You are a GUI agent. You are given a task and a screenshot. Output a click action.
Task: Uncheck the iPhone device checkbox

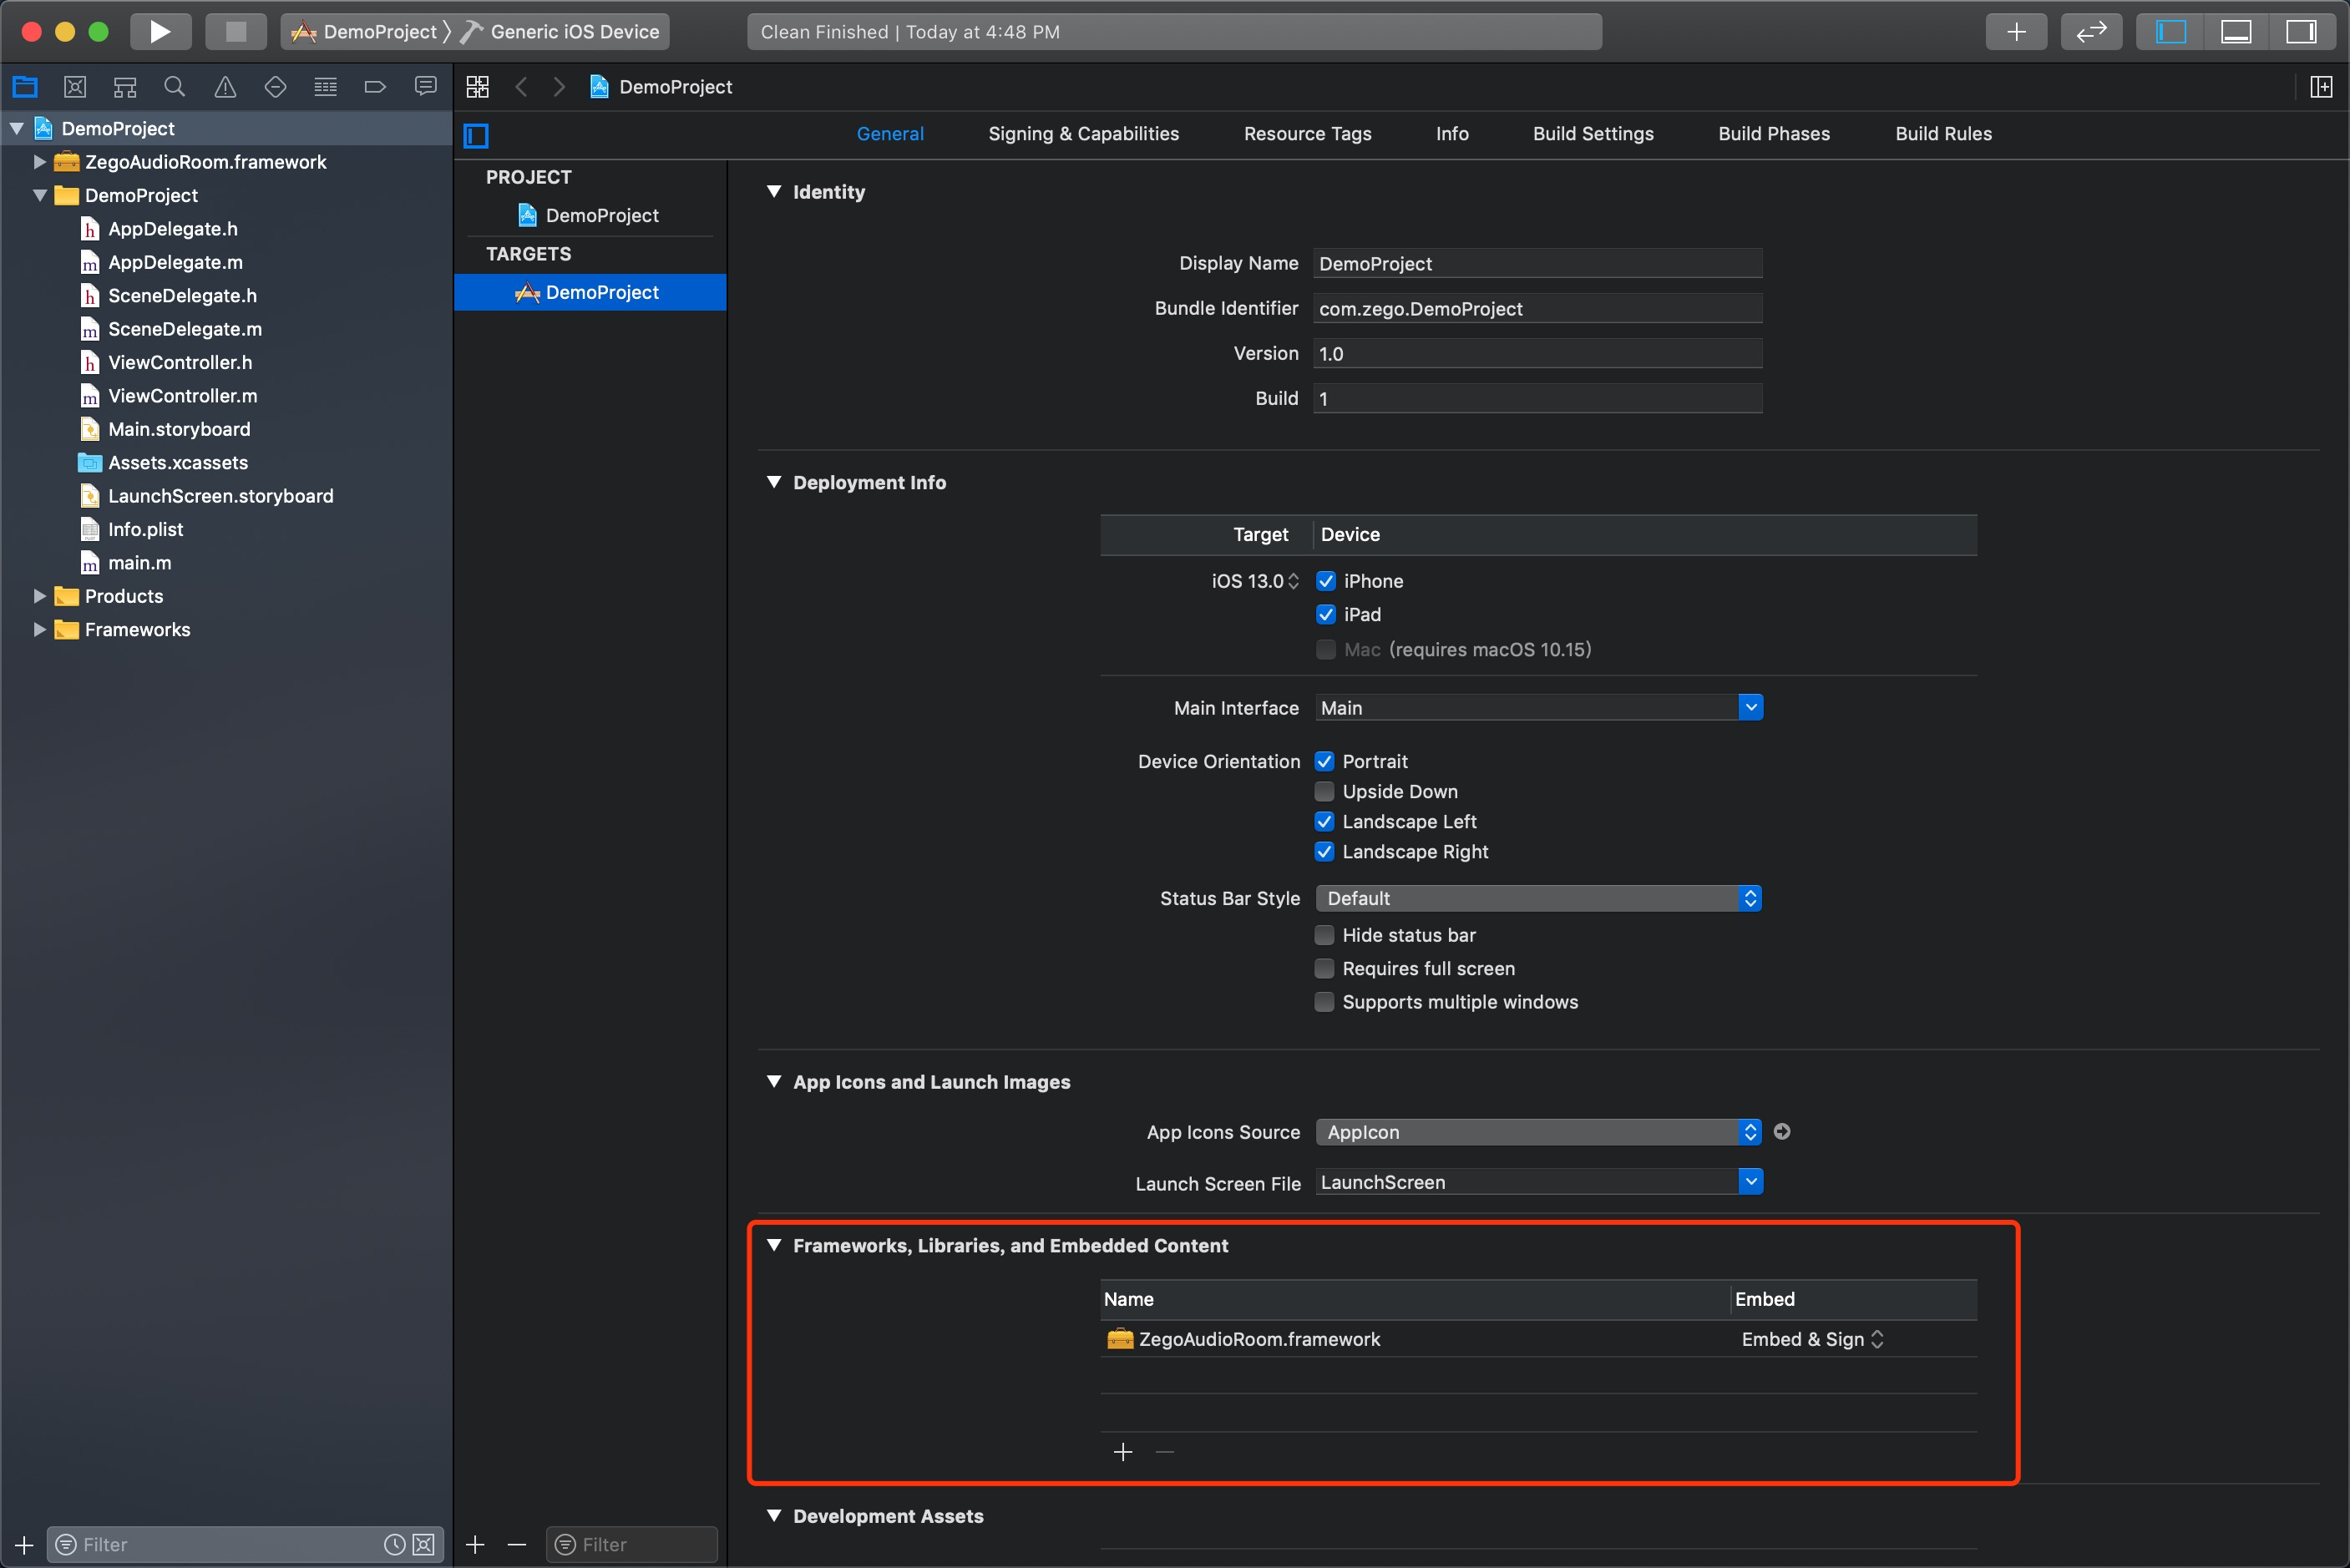[1326, 581]
